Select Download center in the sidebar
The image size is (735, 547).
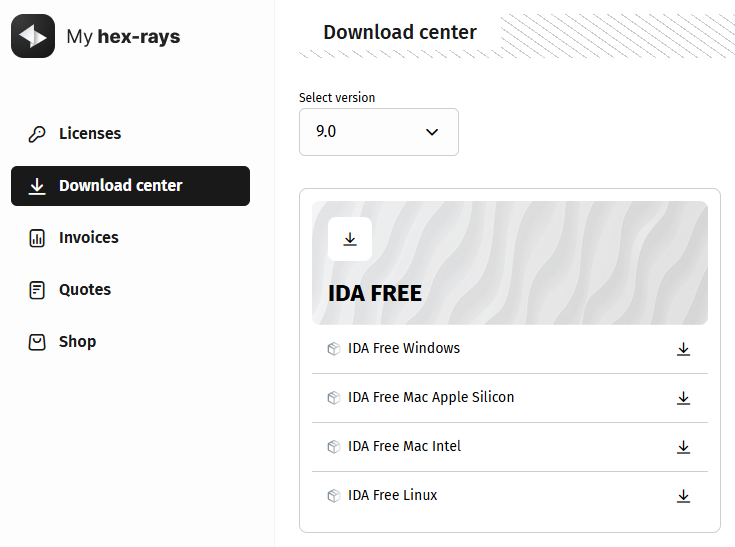(130, 186)
